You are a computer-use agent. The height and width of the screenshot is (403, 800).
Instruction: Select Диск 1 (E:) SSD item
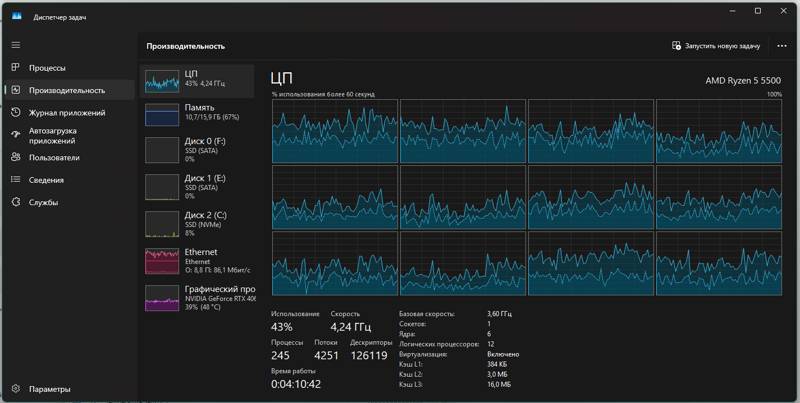[x=197, y=186]
